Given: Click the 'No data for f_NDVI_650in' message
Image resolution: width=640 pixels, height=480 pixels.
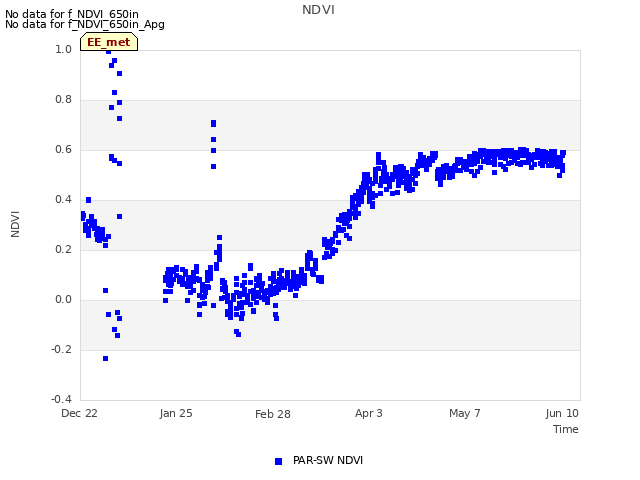Looking at the screenshot, I should (x=72, y=14).
